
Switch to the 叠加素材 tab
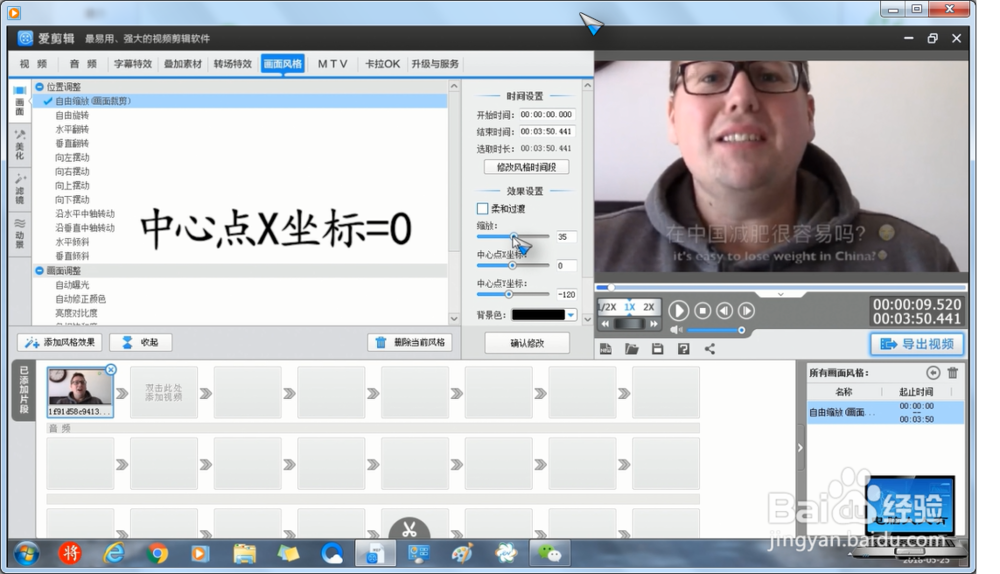(183, 64)
